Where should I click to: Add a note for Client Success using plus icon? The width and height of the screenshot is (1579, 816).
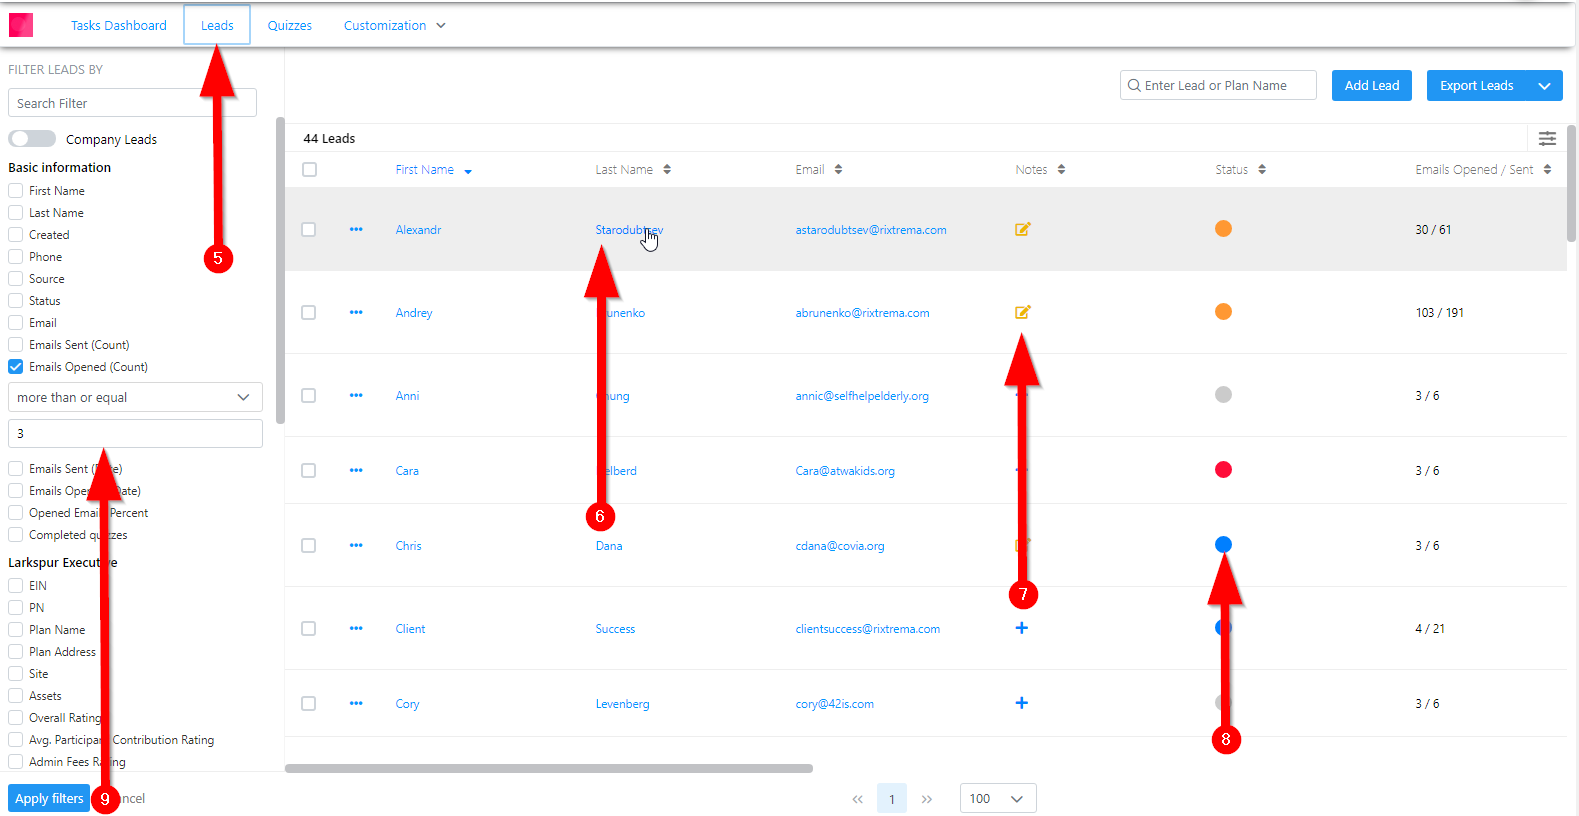point(1021,628)
